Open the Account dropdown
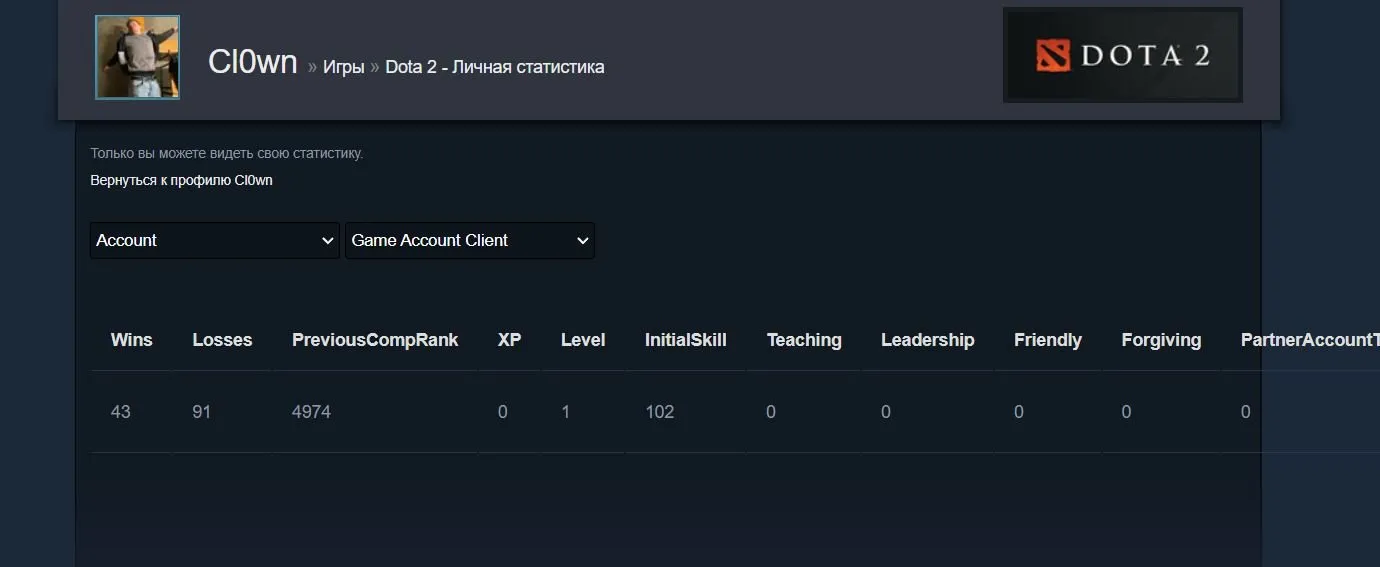The image size is (1380, 567). coord(215,240)
